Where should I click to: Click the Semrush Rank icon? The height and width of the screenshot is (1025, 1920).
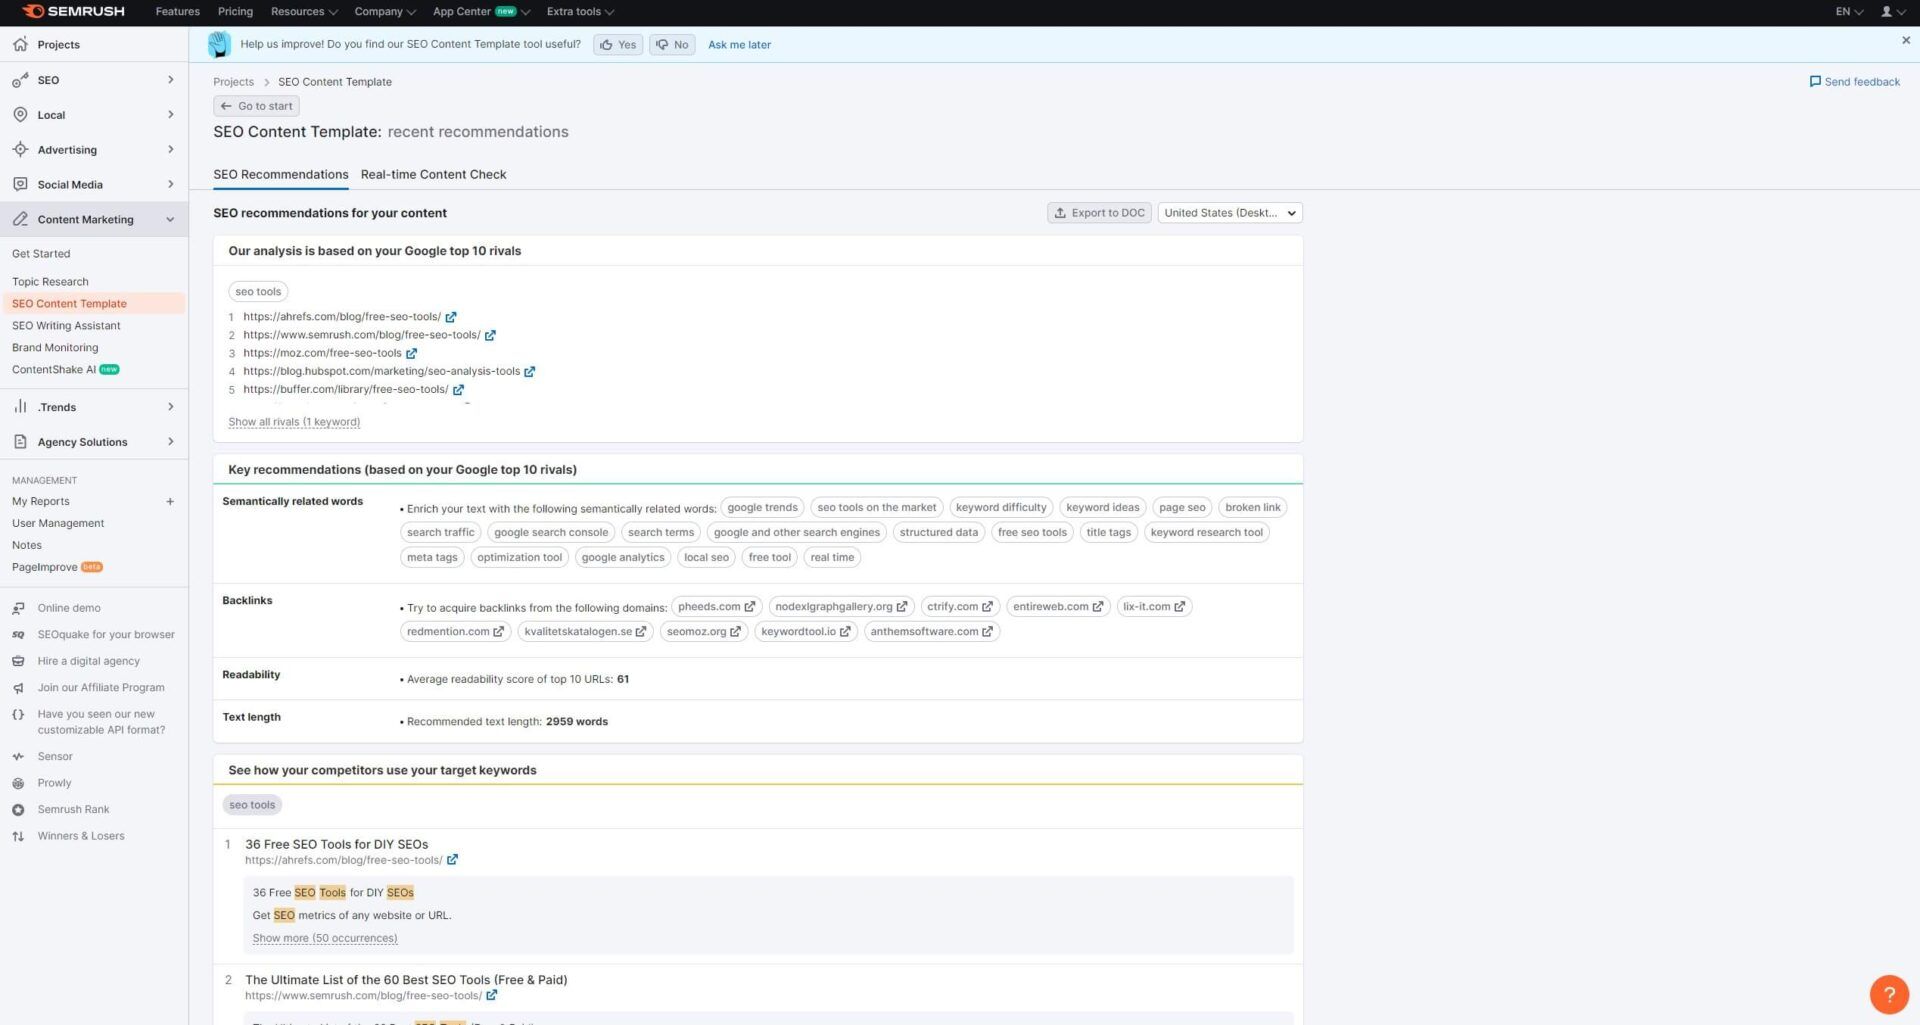click(18, 810)
